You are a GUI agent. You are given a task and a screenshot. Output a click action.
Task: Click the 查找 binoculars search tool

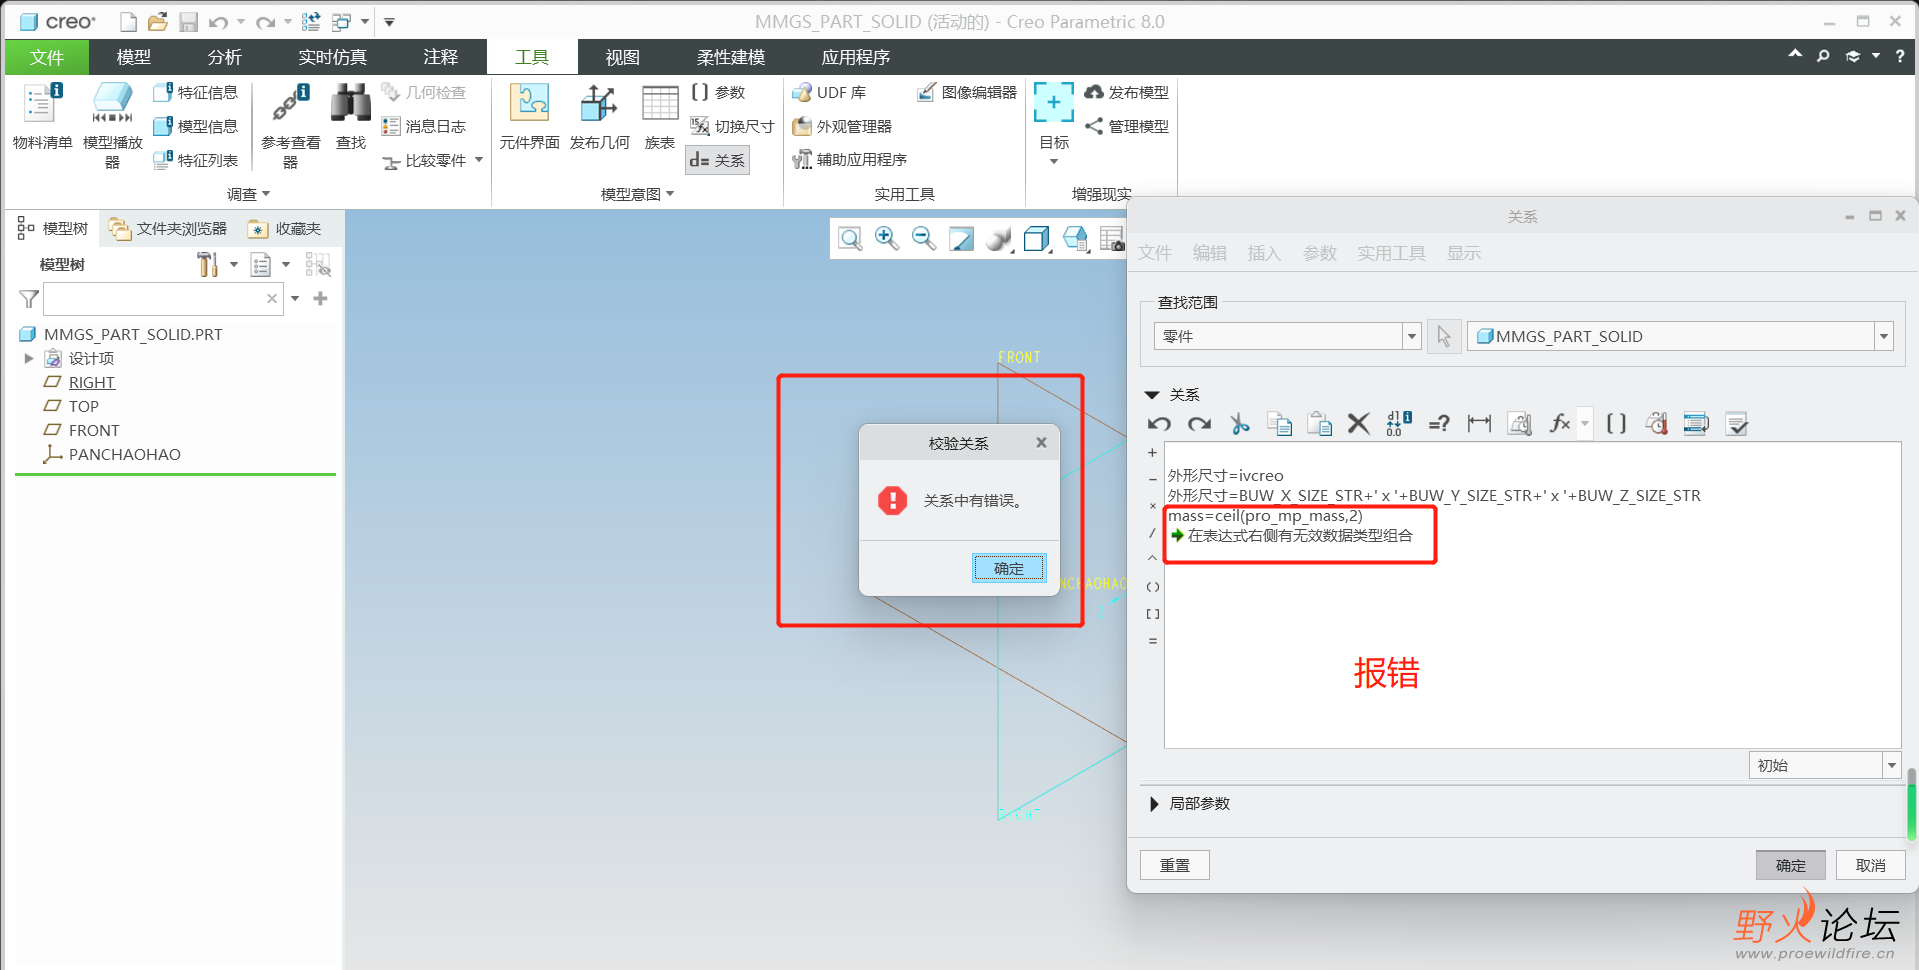tap(351, 118)
